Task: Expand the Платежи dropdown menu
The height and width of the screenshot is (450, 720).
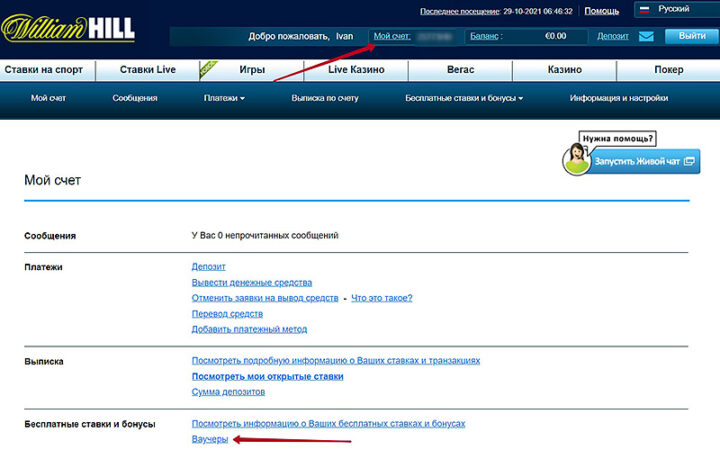Action: point(224,98)
